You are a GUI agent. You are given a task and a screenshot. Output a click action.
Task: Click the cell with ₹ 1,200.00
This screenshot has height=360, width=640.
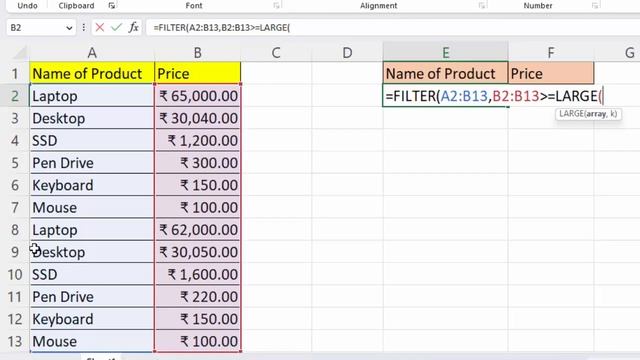pos(198,140)
